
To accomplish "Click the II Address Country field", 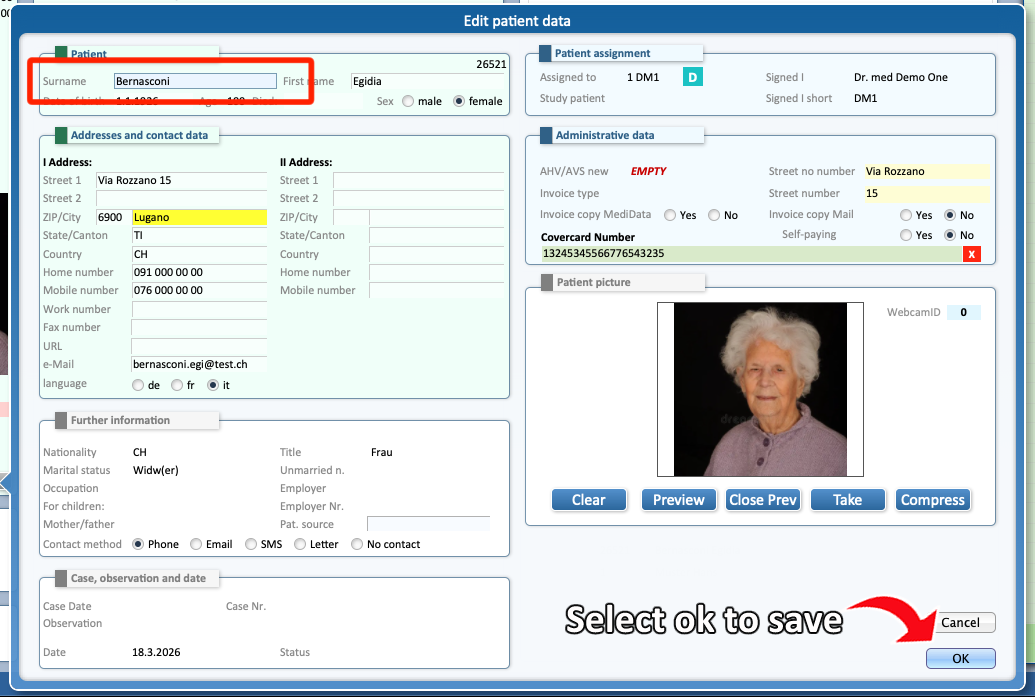I will [436, 254].
